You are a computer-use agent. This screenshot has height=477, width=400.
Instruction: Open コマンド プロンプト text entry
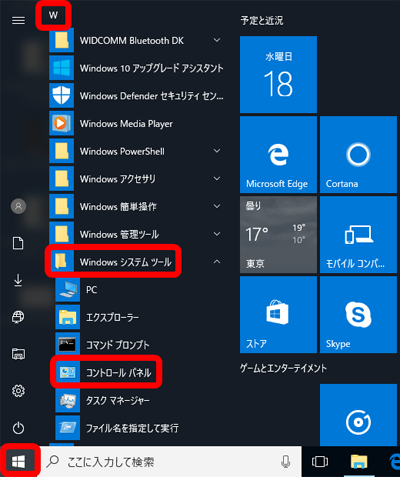point(118,345)
